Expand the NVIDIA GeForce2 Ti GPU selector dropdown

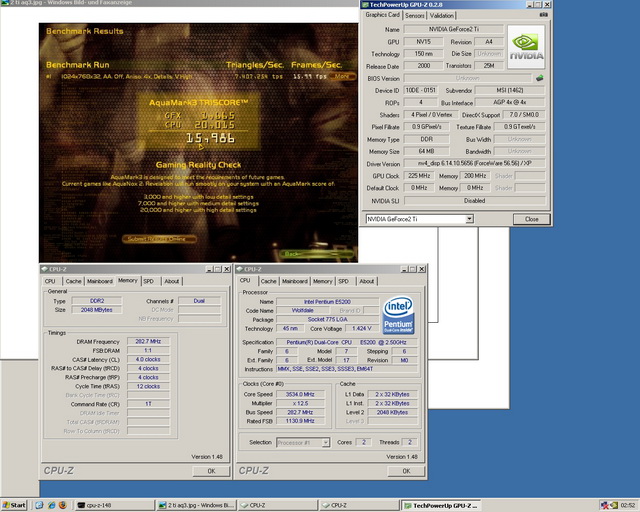(469, 219)
